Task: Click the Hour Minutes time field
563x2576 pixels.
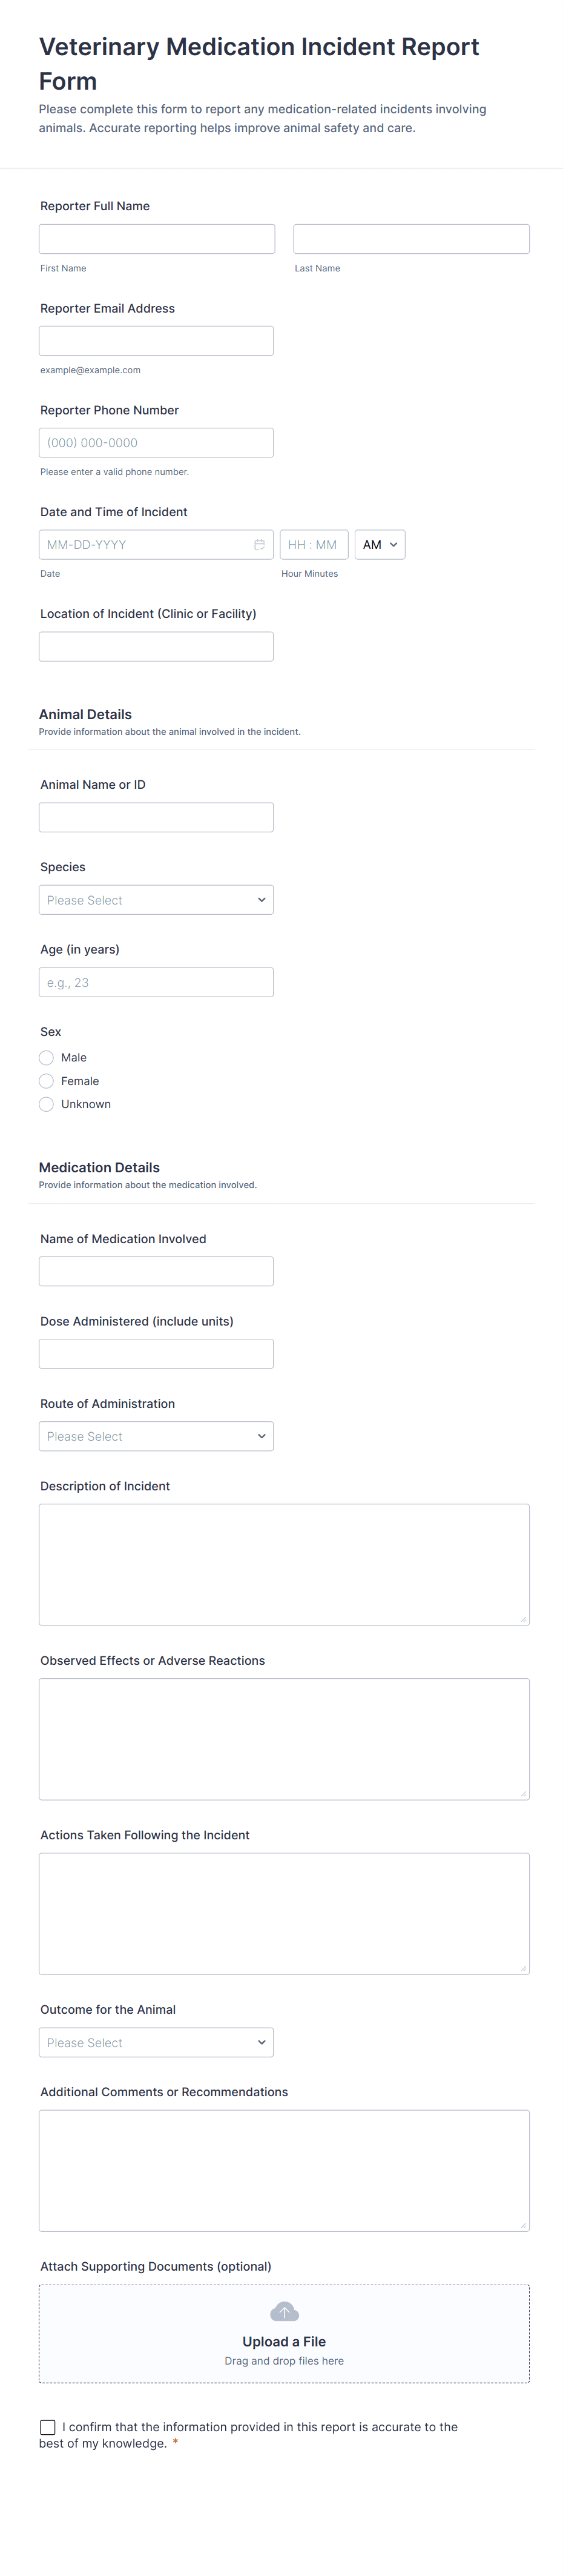Action: click(314, 545)
